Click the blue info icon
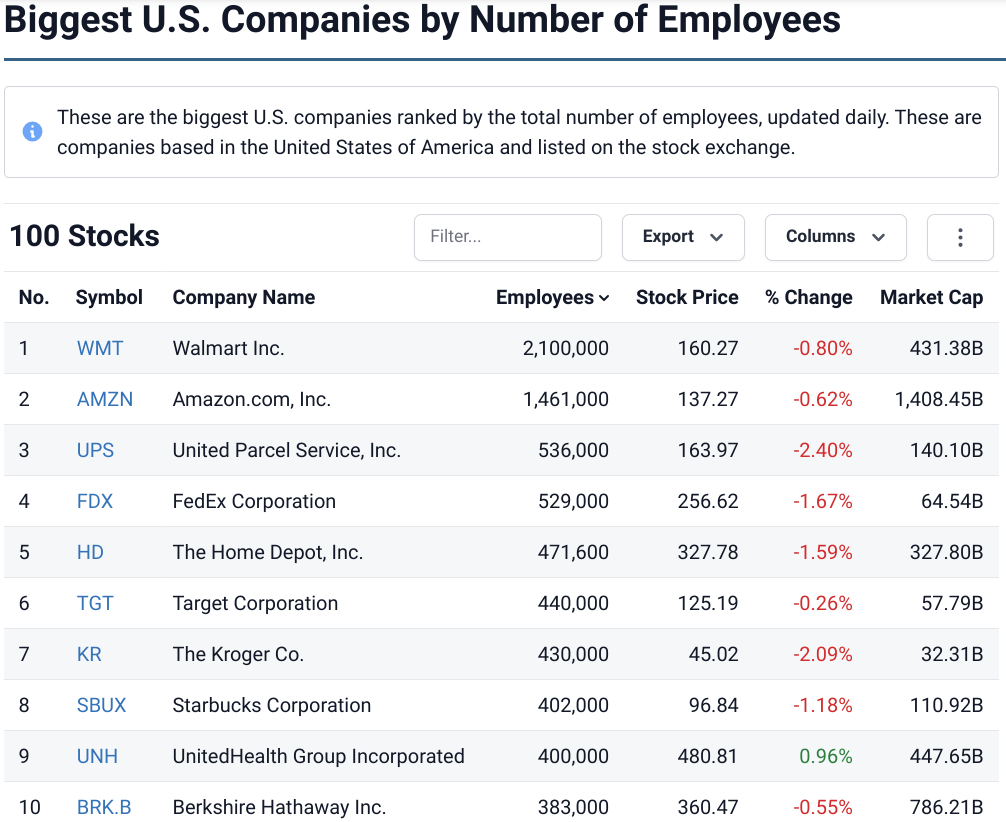1006x822 pixels. click(x=33, y=132)
